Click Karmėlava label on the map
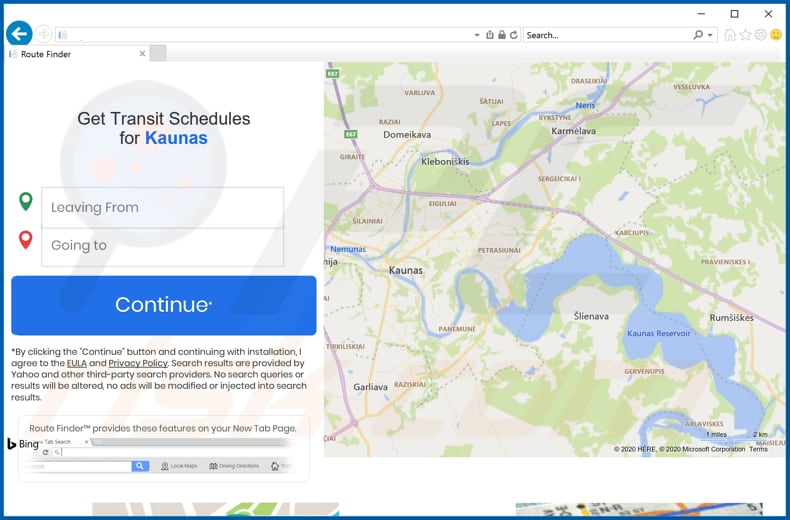 tap(573, 131)
